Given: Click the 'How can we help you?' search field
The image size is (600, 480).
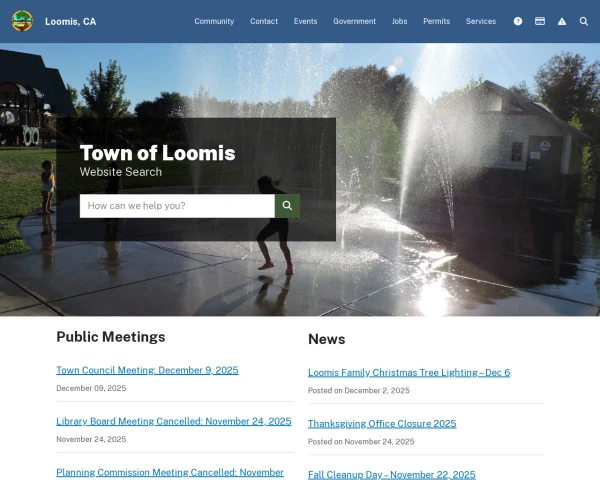Looking at the screenshot, I should pyautogui.click(x=177, y=206).
